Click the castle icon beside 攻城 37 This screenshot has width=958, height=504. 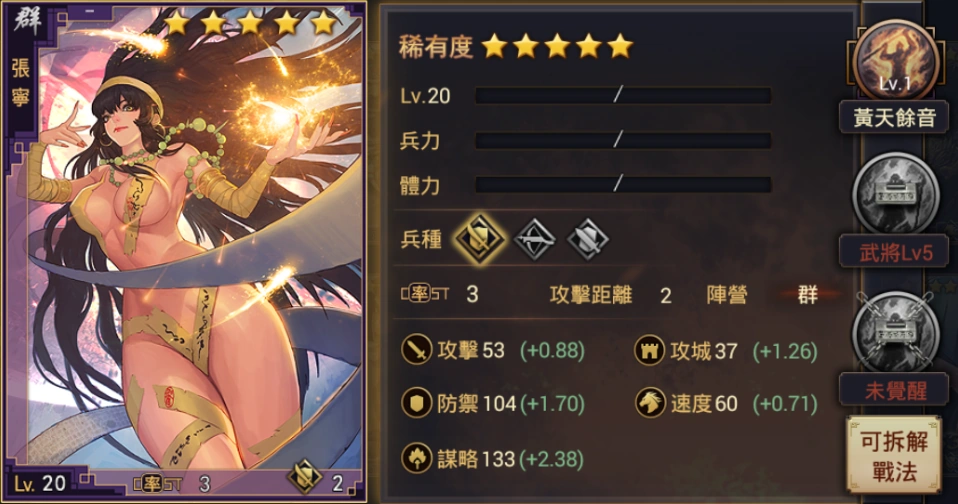[649, 350]
